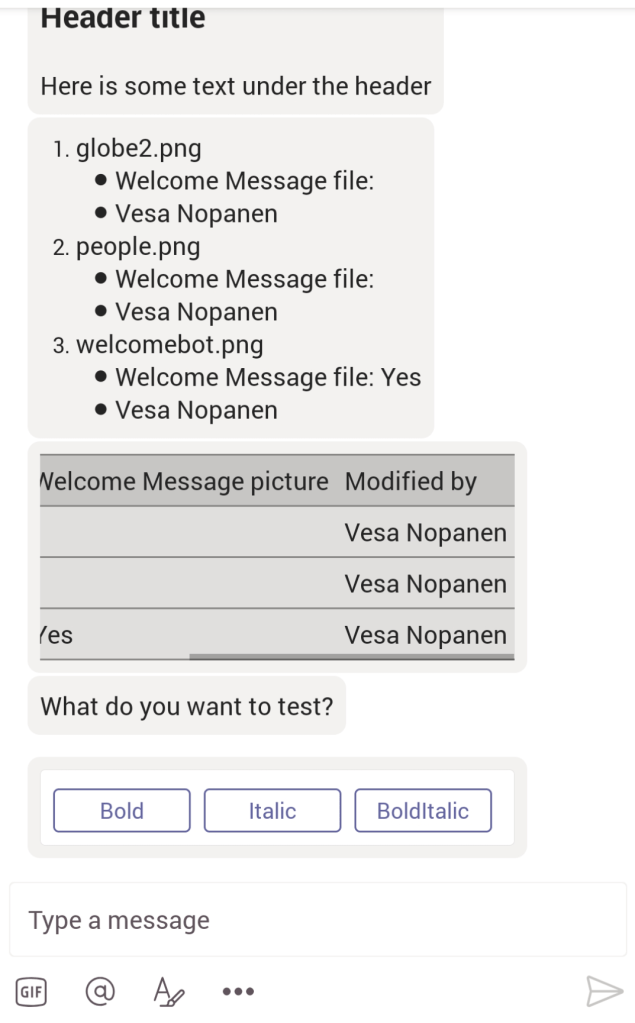635x1023 pixels.
Task: Open the text formatting options
Action: 167,991
